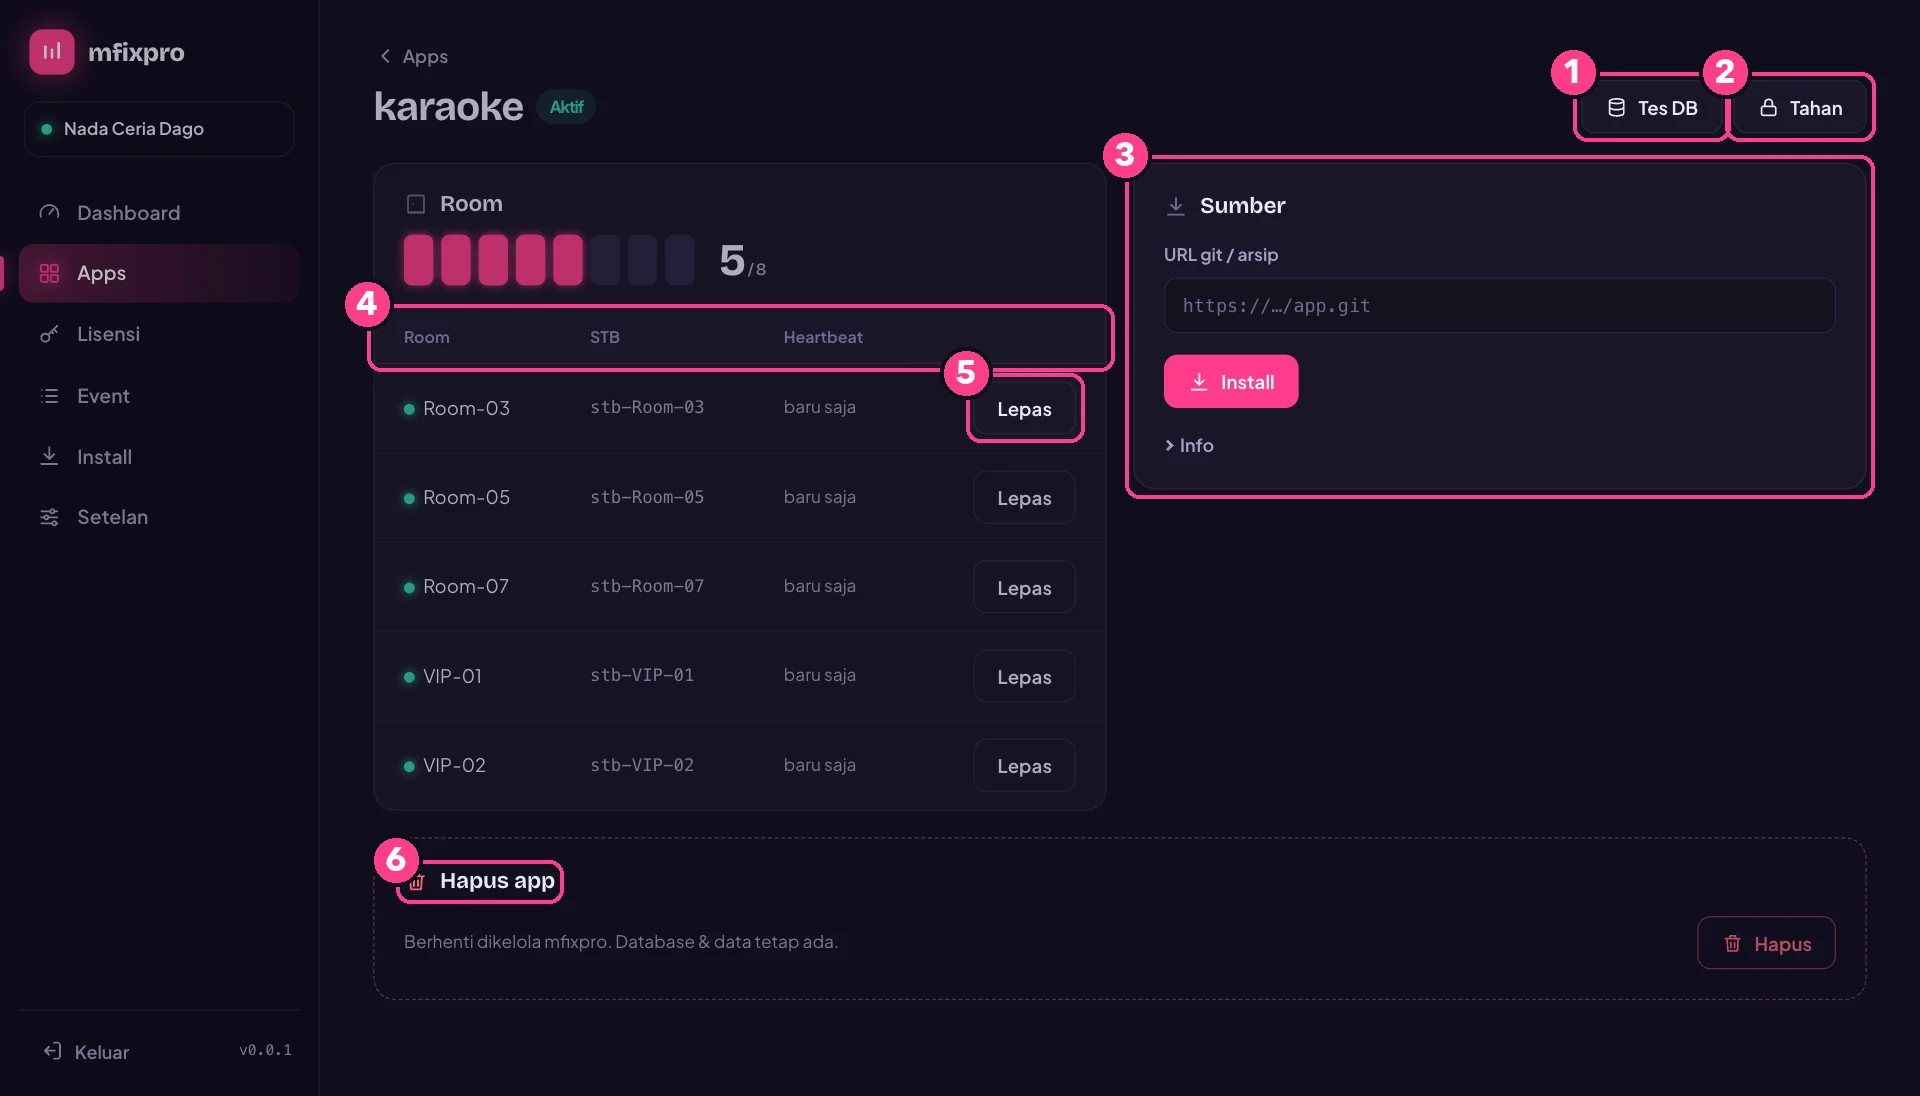Click the Lisensi key icon
This screenshot has width=1920, height=1096.
click(x=49, y=334)
